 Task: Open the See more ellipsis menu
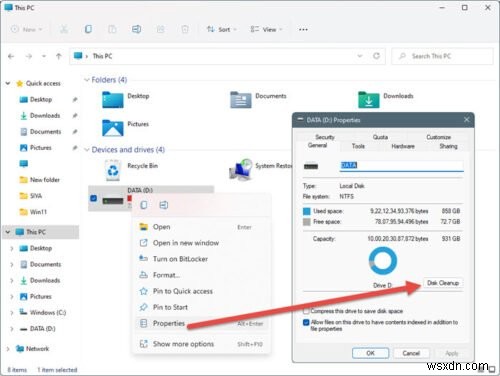[303, 30]
